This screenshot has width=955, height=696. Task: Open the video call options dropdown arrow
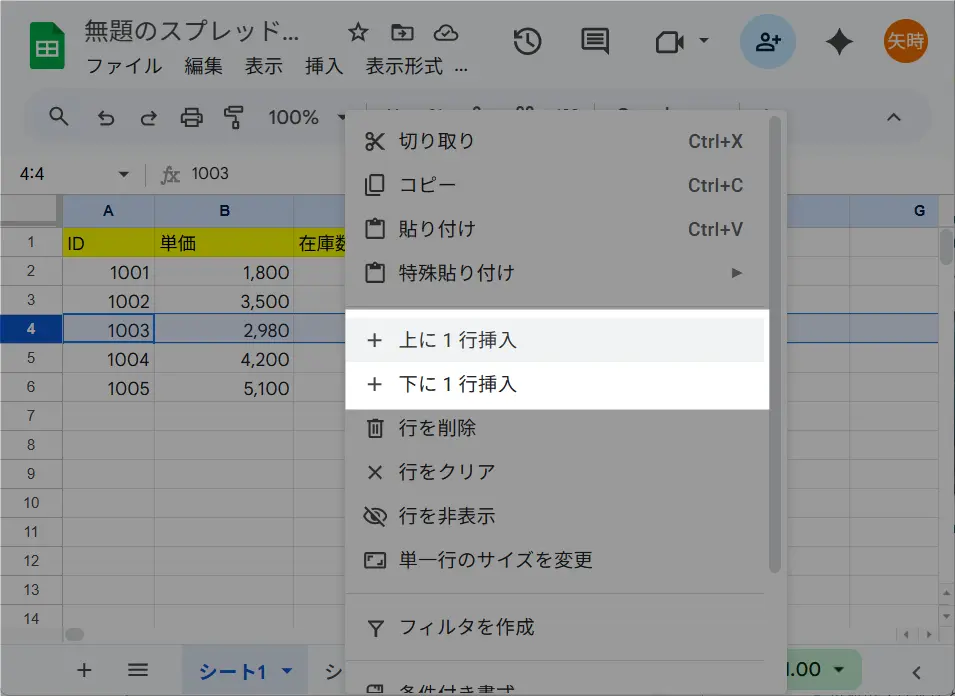(x=703, y=41)
